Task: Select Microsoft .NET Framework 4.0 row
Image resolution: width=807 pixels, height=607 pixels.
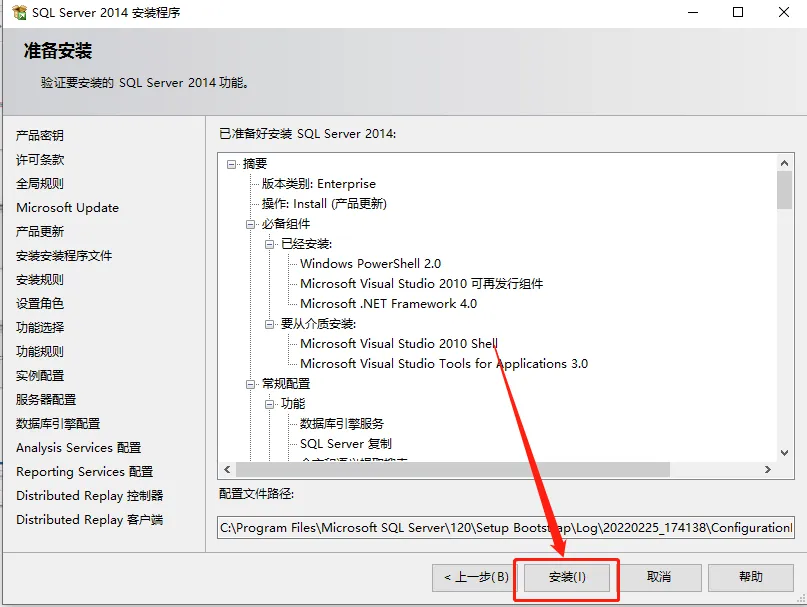Action: pos(389,304)
